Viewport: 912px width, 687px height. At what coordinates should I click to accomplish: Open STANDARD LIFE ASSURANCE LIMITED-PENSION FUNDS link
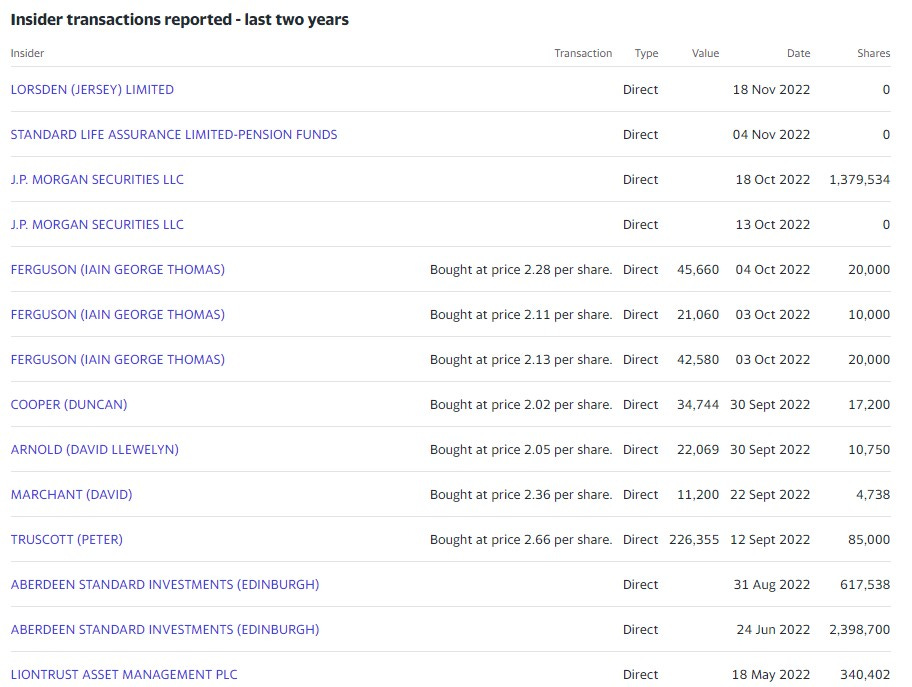[174, 134]
